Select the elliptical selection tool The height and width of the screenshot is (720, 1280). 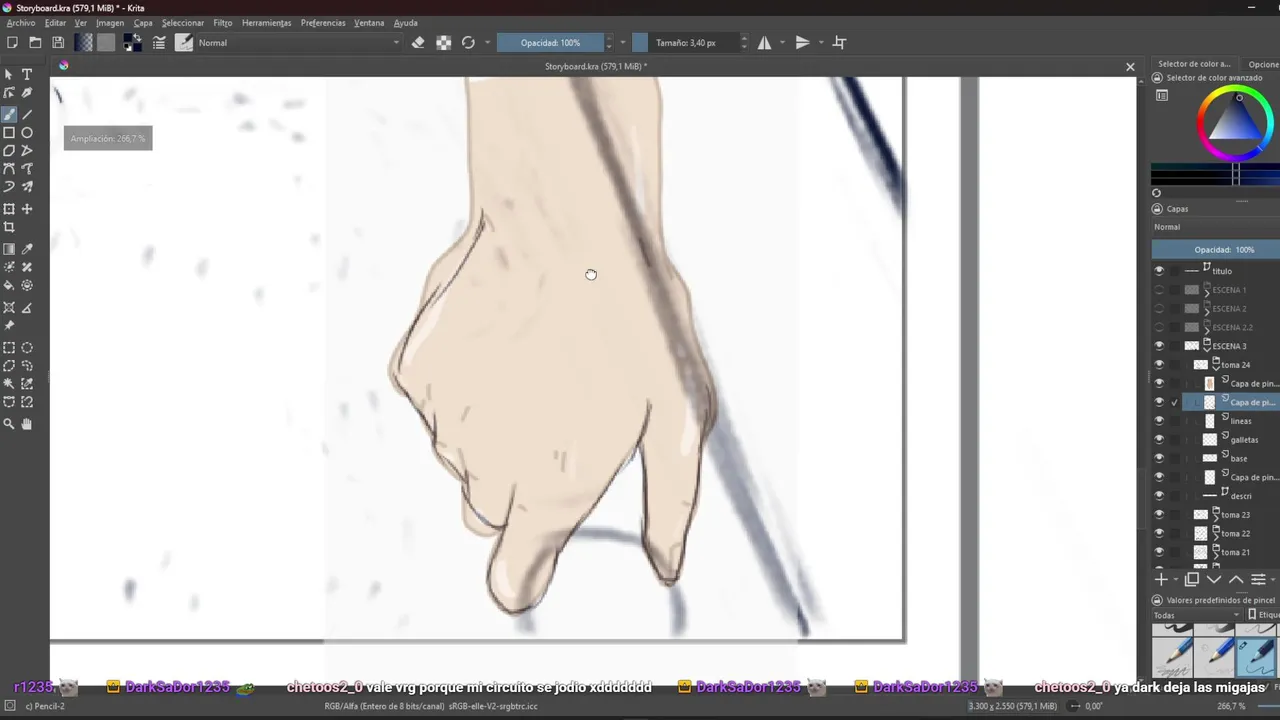pos(27,348)
